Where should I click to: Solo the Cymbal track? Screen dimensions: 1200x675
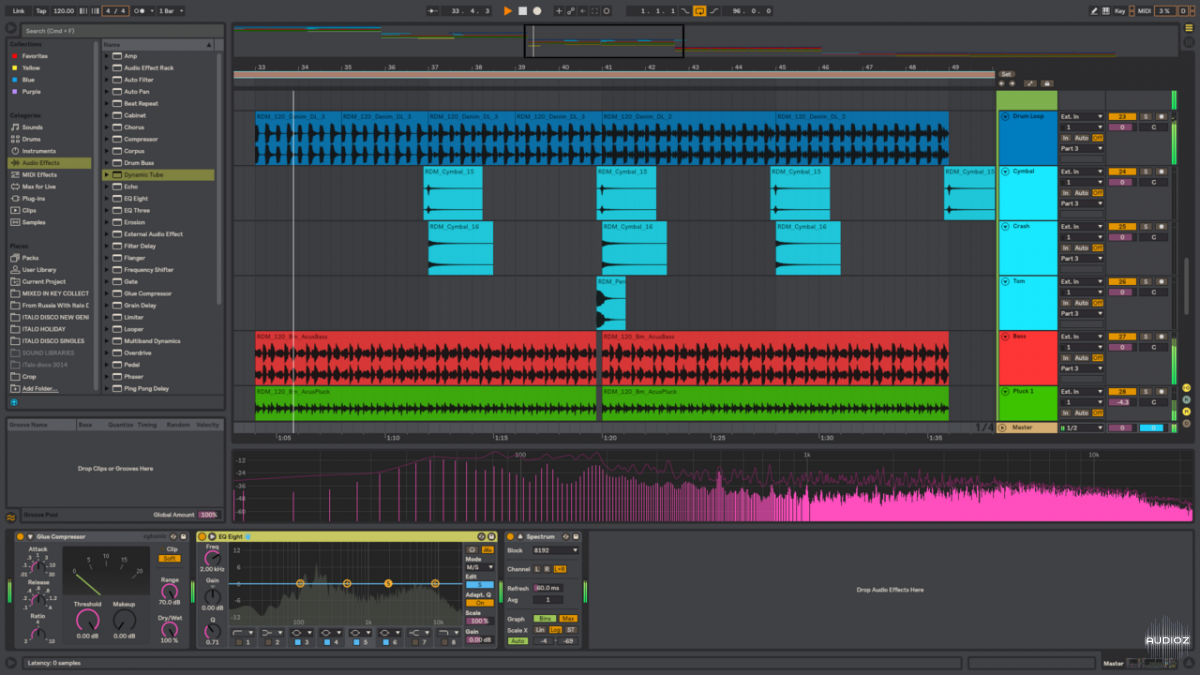[1145, 172]
